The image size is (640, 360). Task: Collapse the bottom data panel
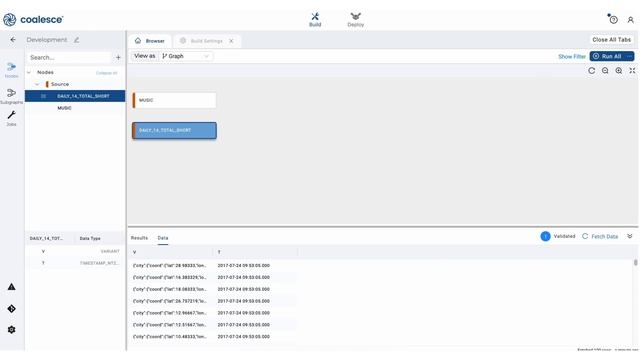point(630,236)
